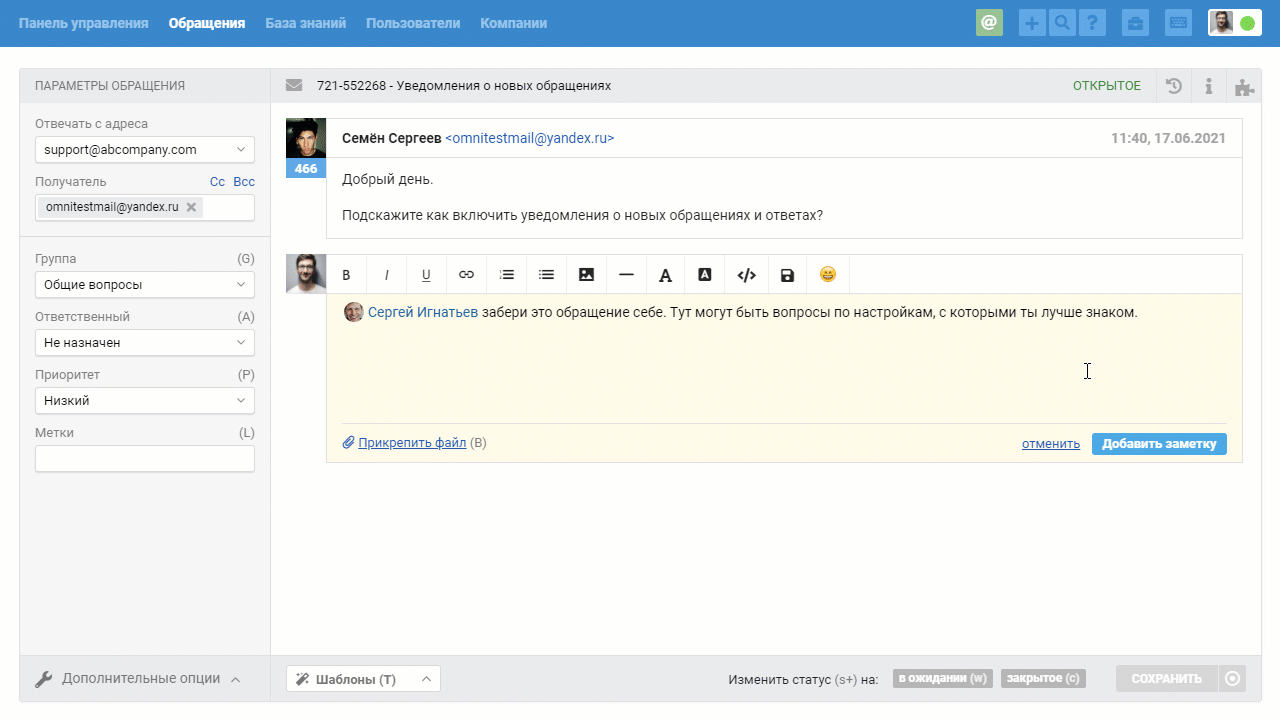Add a Bcc recipient

[244, 182]
